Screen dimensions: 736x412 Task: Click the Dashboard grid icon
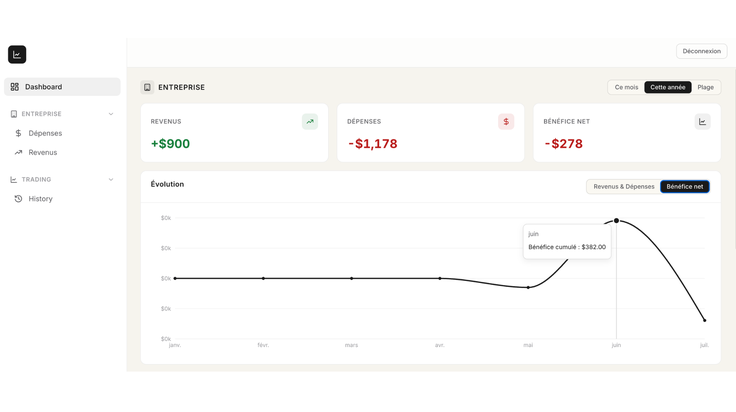(15, 87)
